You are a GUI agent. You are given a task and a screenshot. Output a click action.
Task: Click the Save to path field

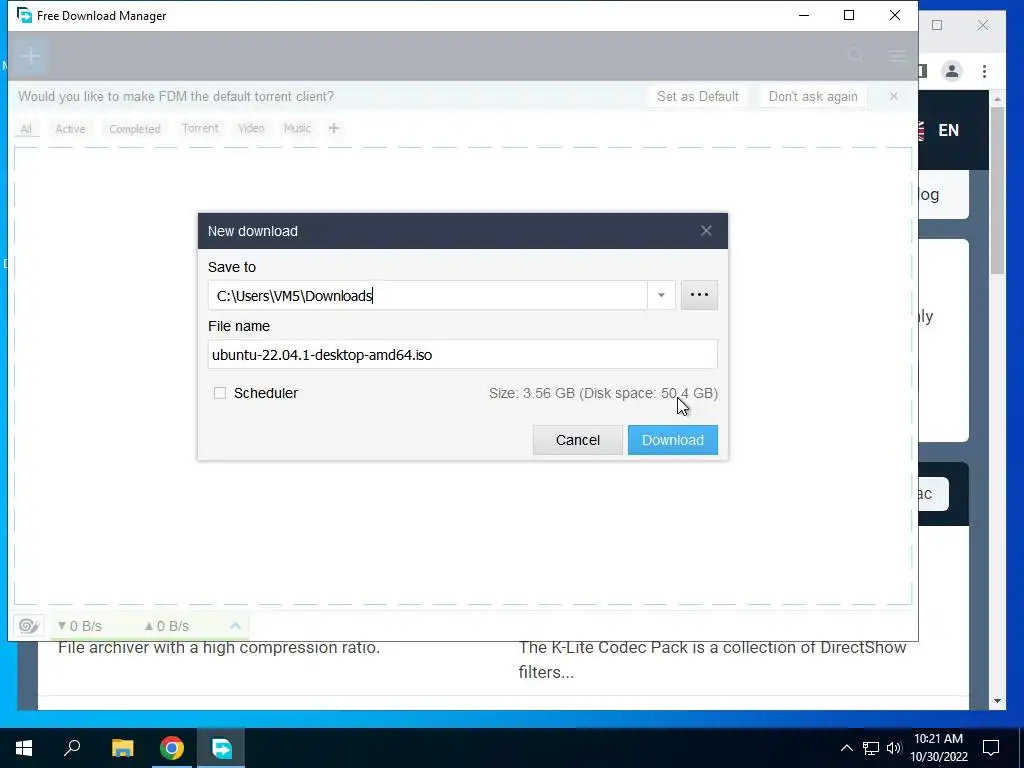pyautogui.click(x=428, y=295)
